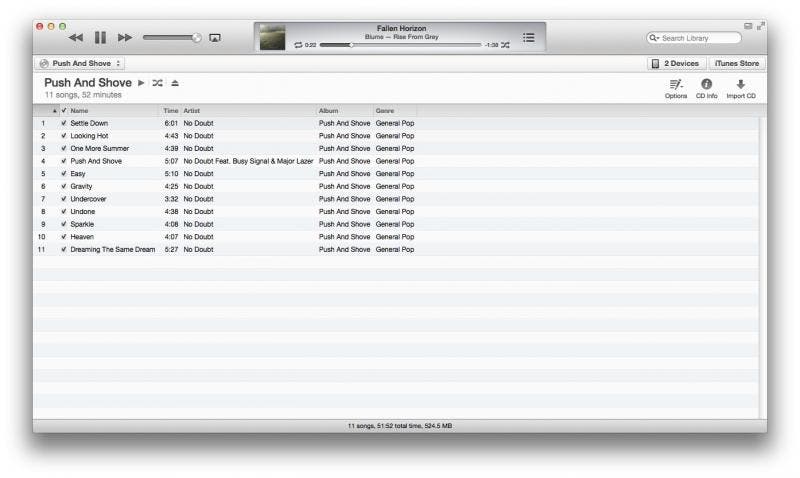Open the 2 Devices button
800x478 pixels.
[x=676, y=63]
